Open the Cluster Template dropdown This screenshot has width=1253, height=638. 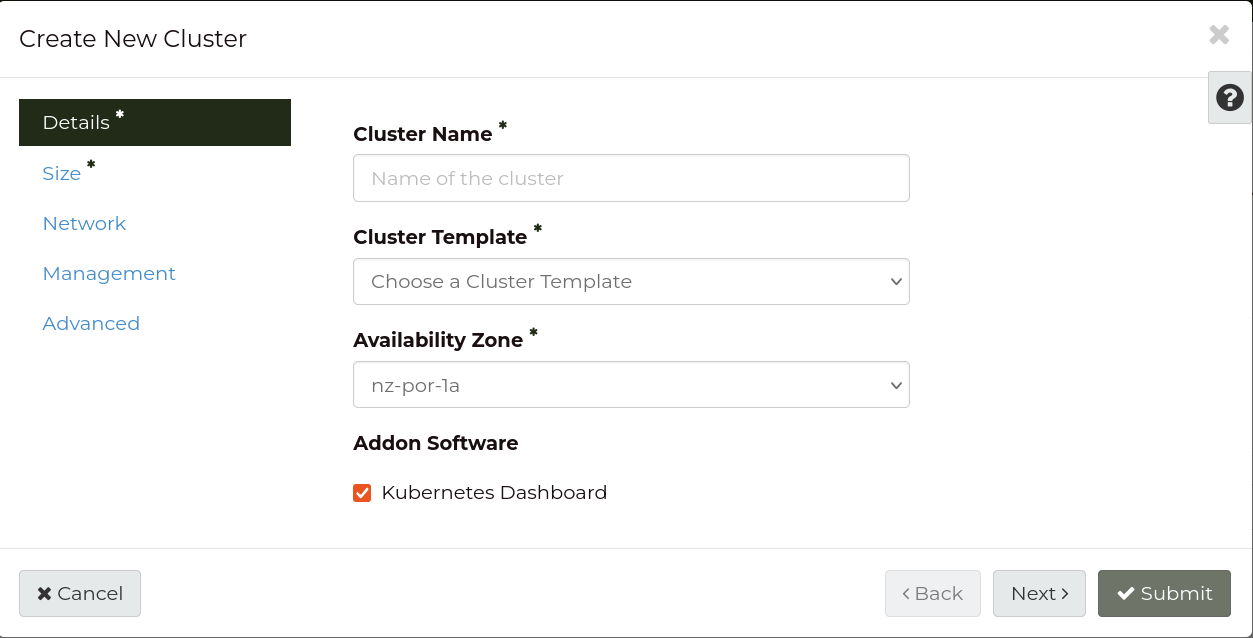631,281
